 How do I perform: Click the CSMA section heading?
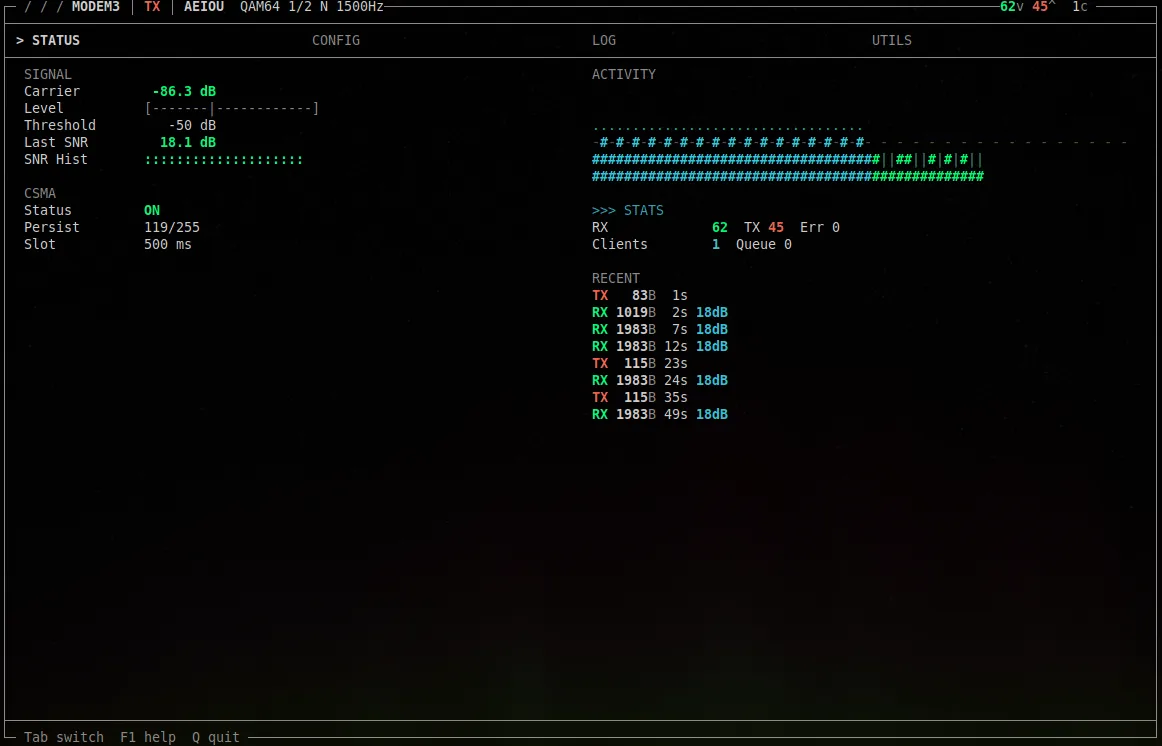click(40, 193)
